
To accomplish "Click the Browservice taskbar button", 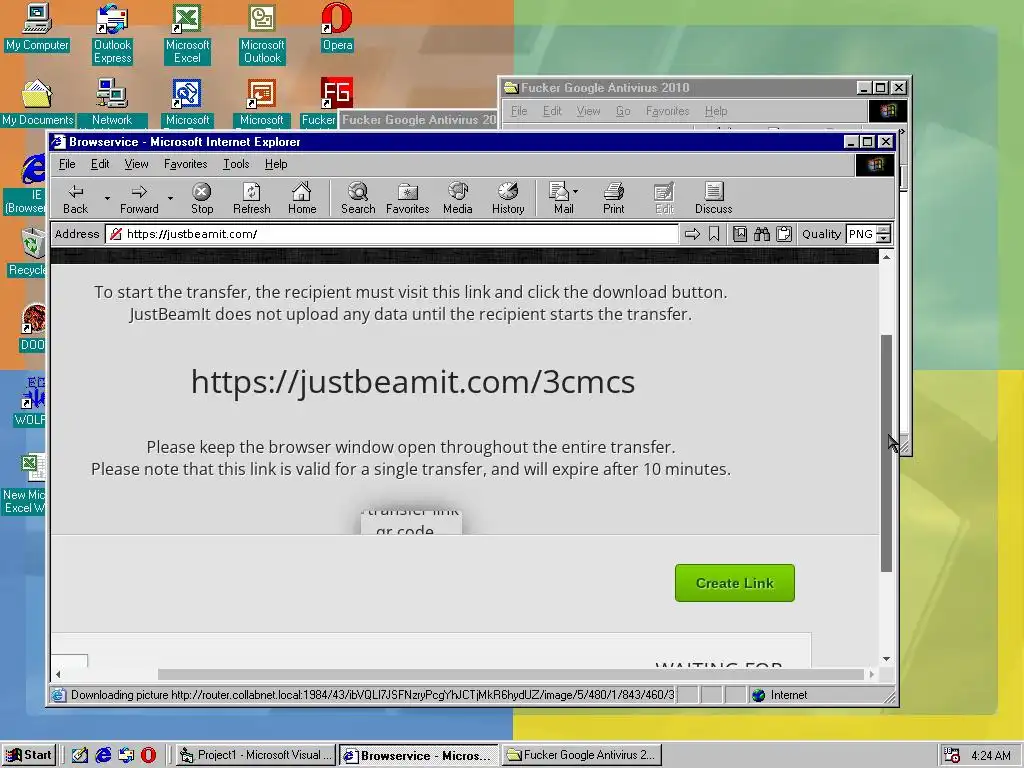I will coord(419,755).
